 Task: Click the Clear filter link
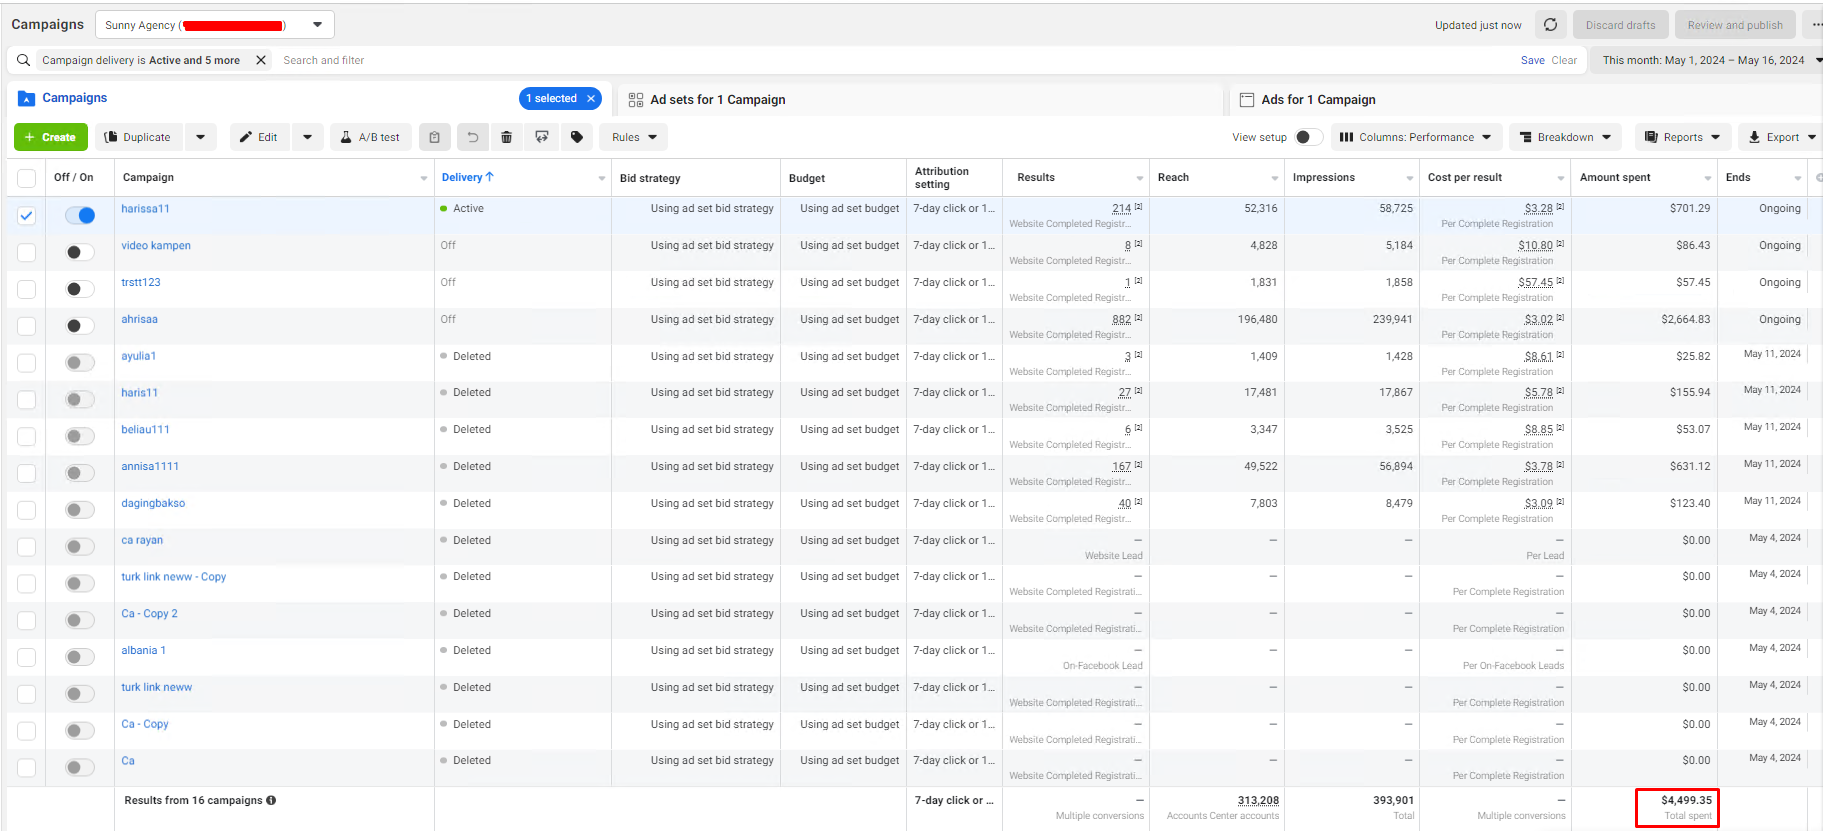(1564, 60)
